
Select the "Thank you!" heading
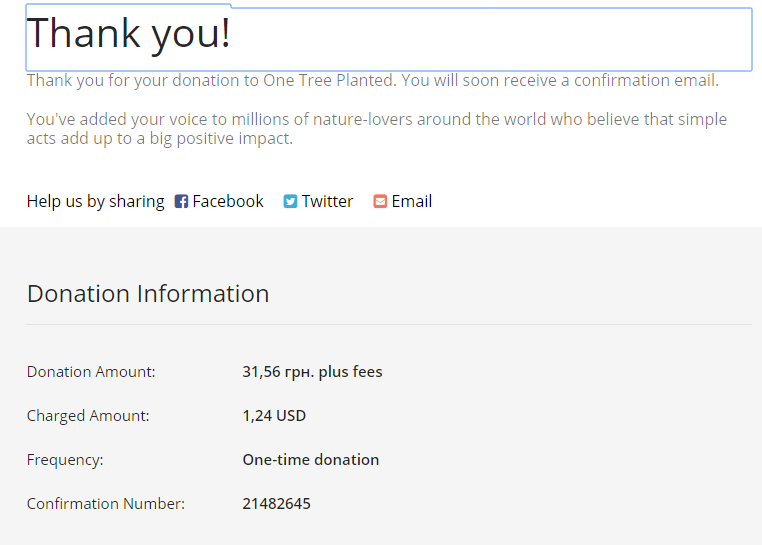[x=129, y=34]
